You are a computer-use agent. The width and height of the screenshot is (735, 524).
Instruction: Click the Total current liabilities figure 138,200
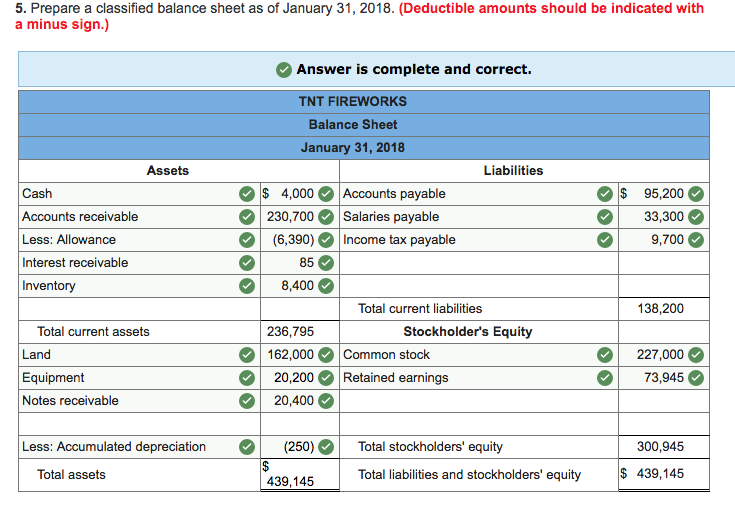(x=660, y=309)
